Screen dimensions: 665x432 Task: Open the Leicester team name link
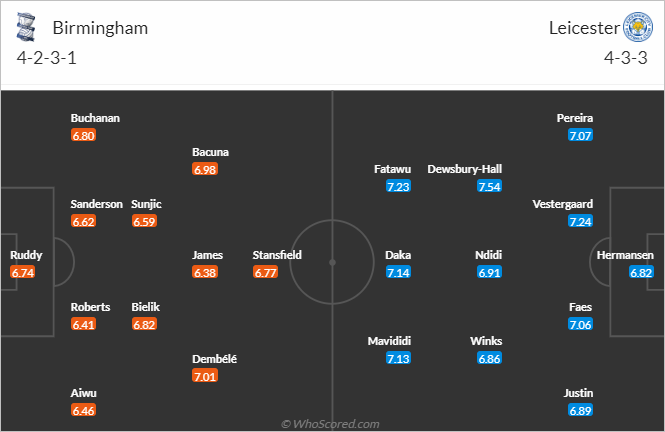tap(584, 28)
